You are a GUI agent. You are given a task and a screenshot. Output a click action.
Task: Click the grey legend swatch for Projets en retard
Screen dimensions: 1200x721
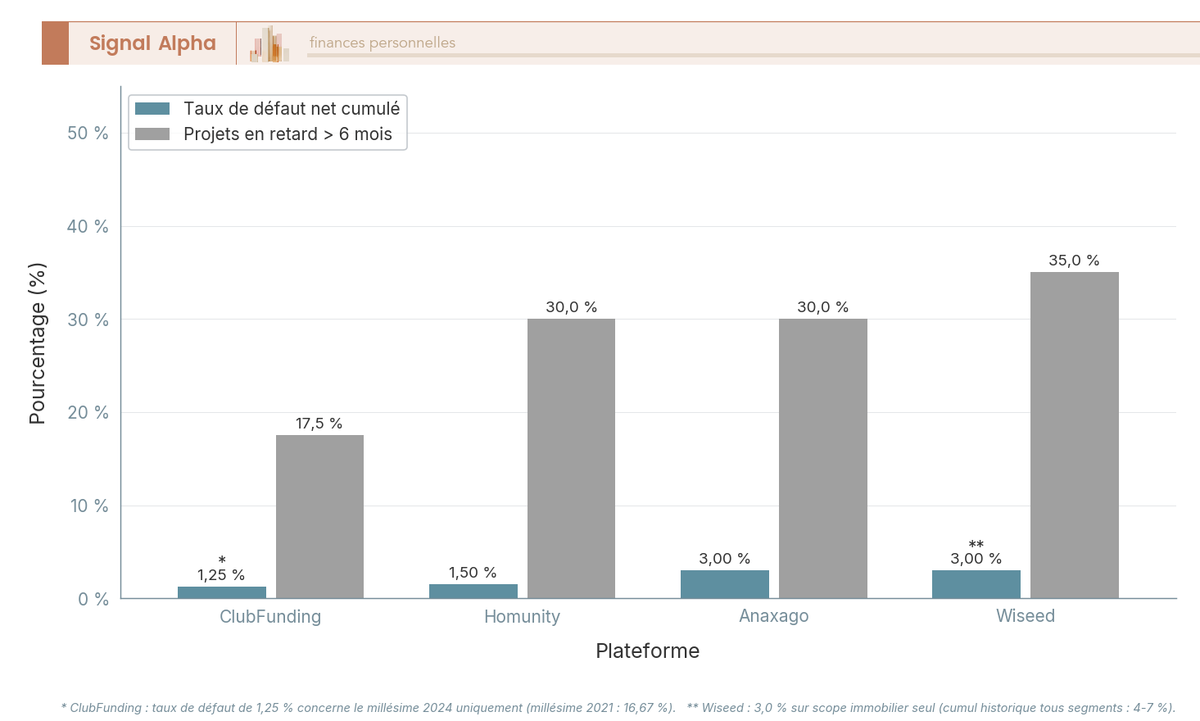tap(152, 134)
